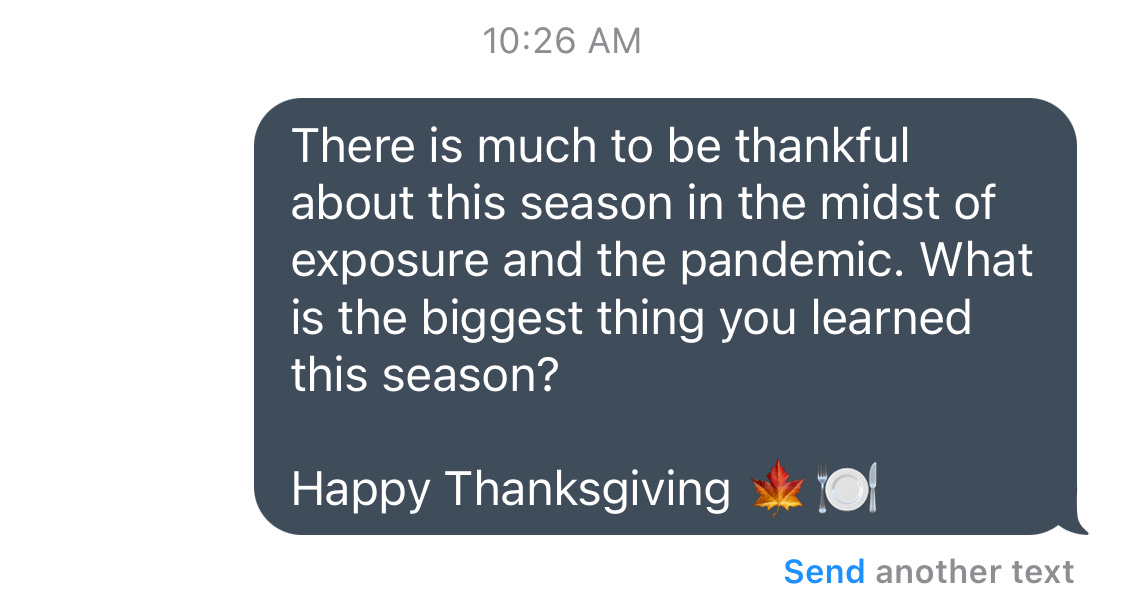Click the 'another text' label
1125x601 pixels.
[x=974, y=572]
